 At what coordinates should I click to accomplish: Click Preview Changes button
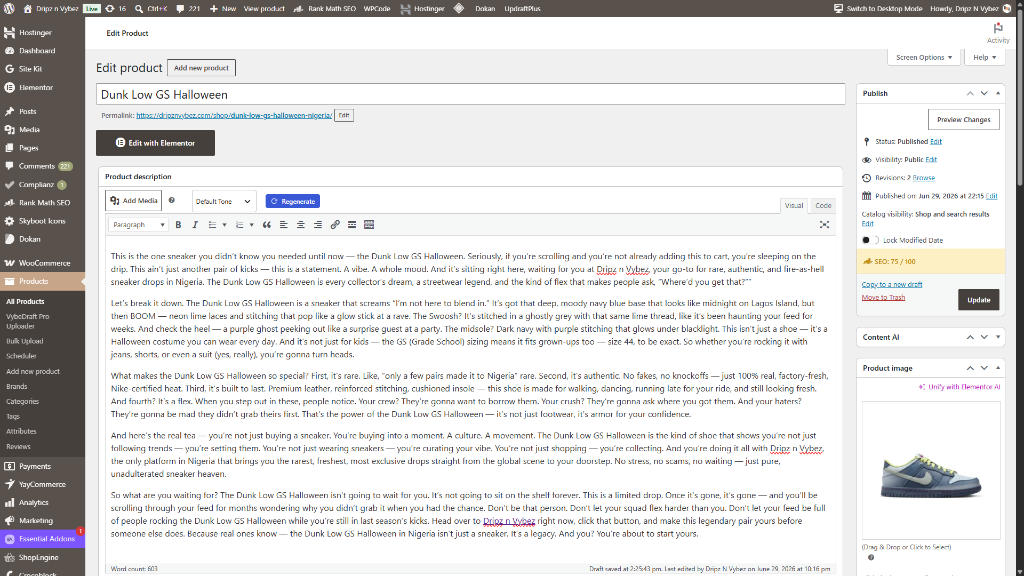tap(963, 120)
